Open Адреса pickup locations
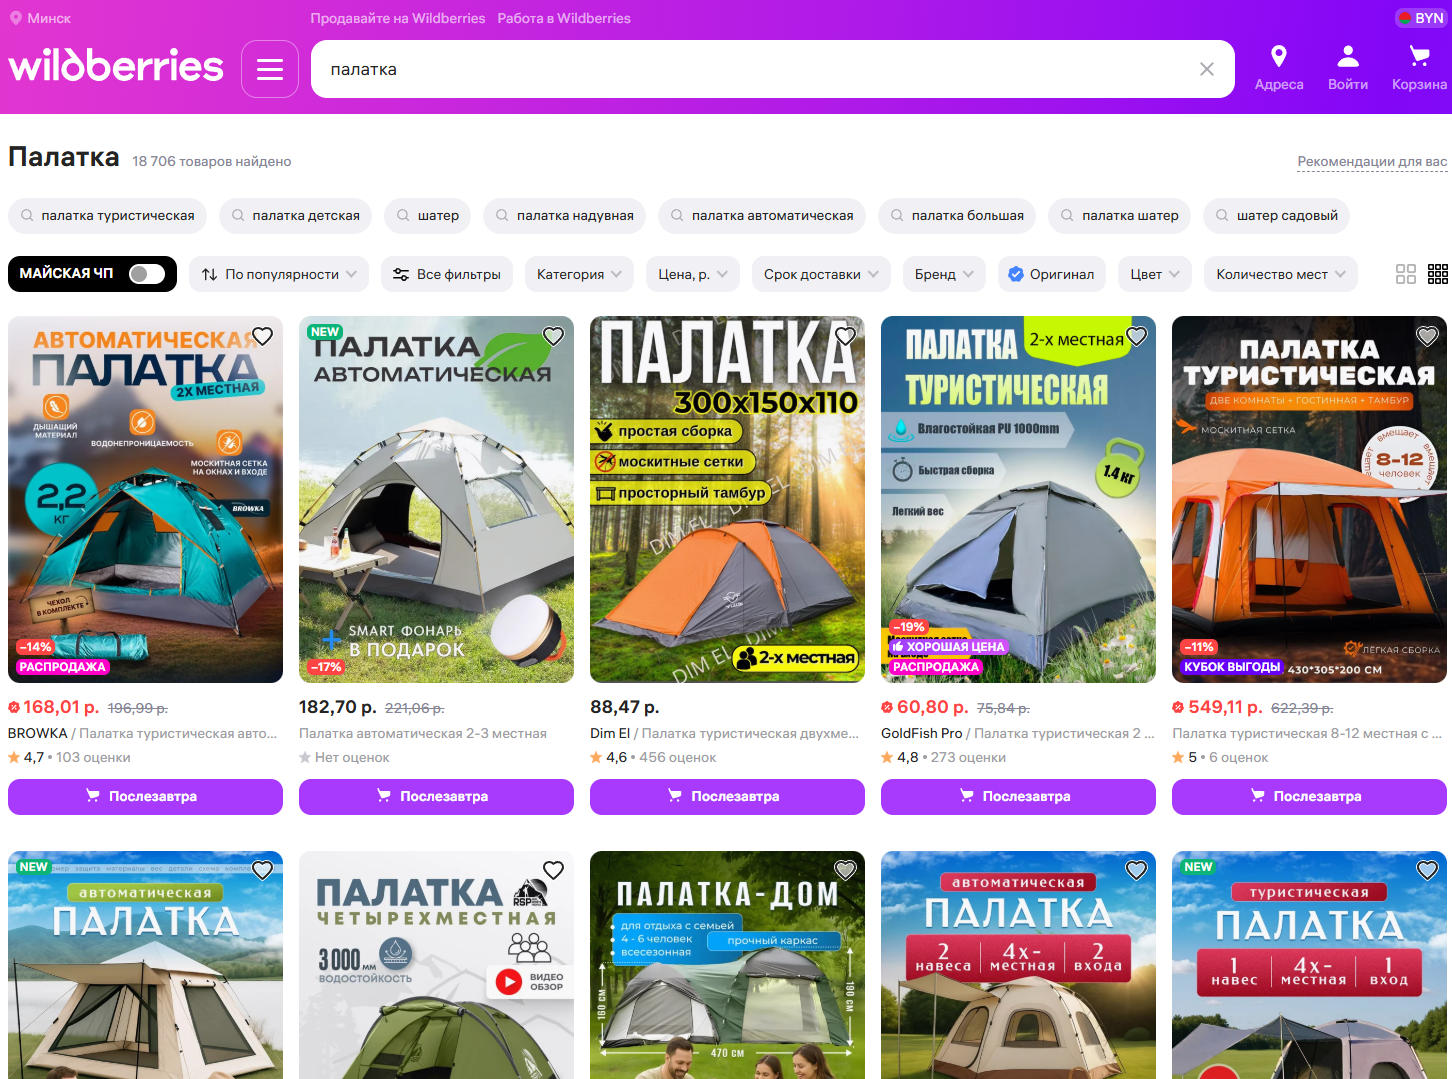This screenshot has width=1452, height=1079. [1279, 68]
